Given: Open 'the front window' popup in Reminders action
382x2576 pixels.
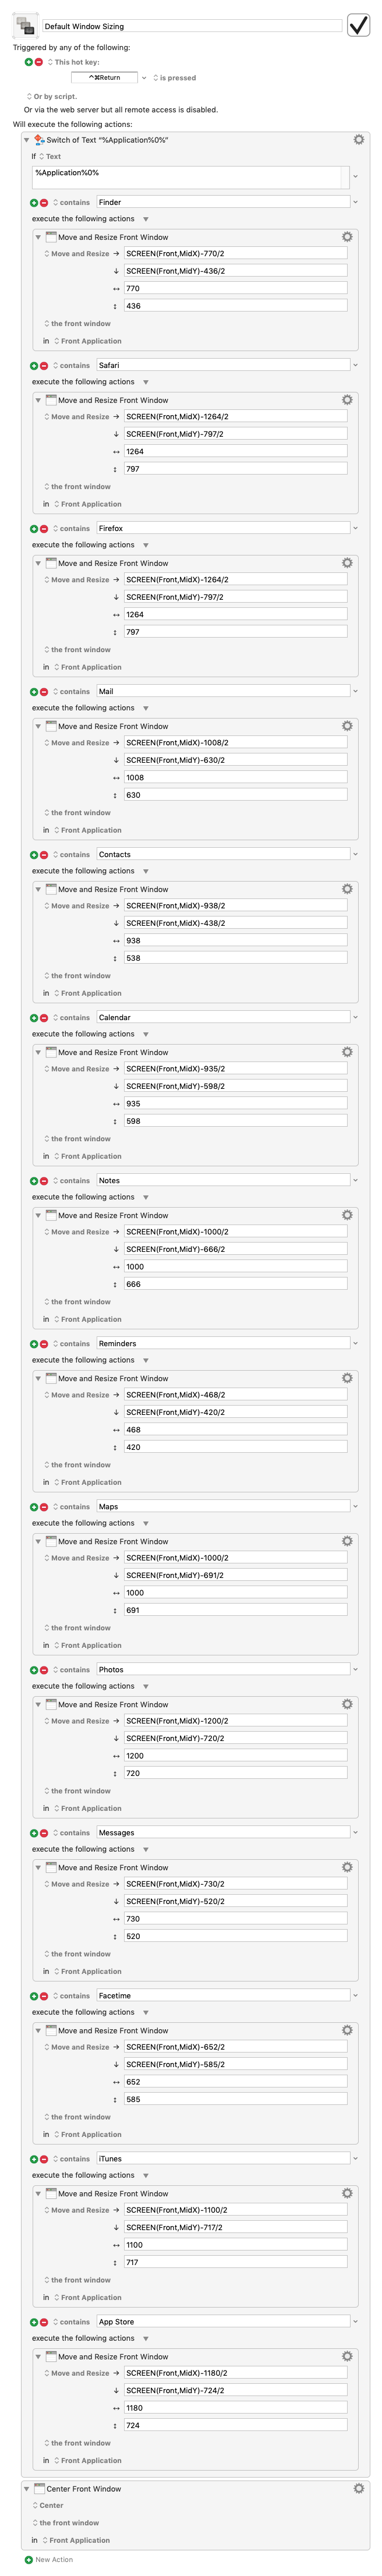Looking at the screenshot, I should (x=77, y=1465).
